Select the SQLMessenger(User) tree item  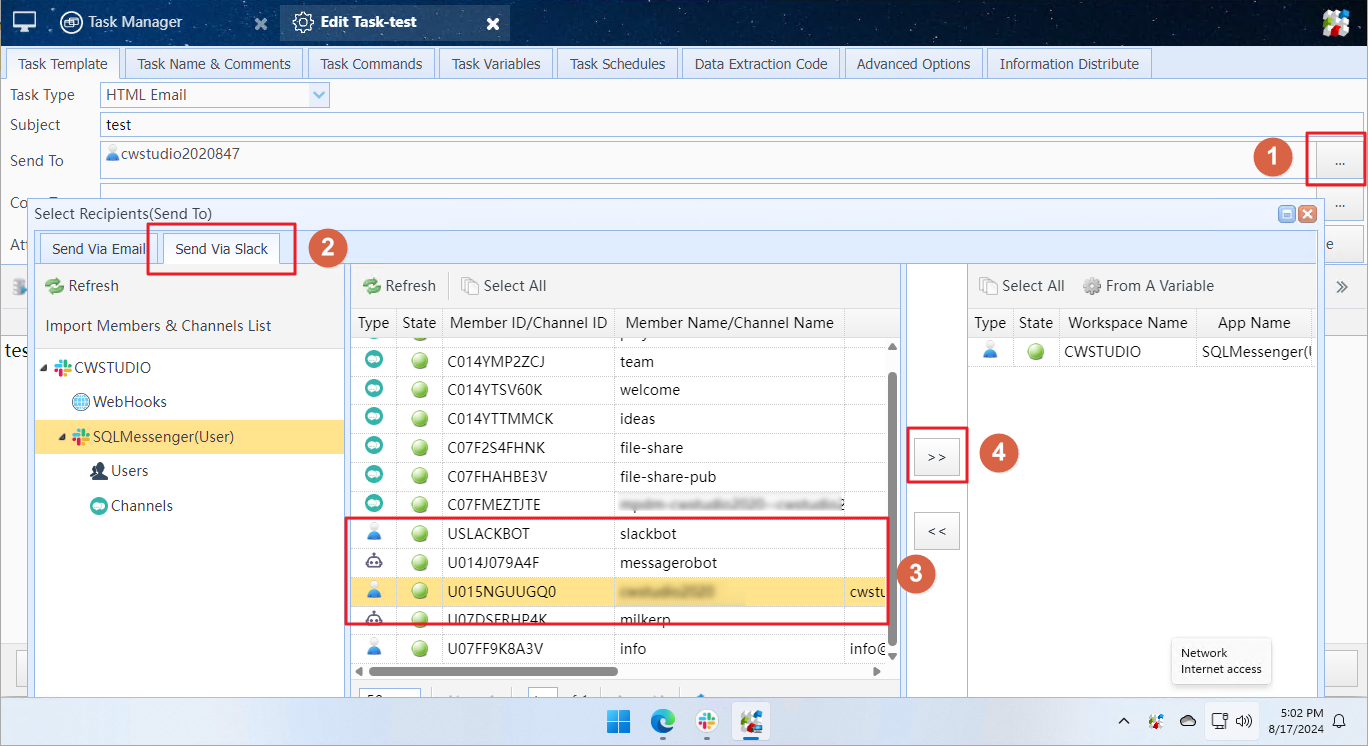pyautogui.click(x=153, y=437)
